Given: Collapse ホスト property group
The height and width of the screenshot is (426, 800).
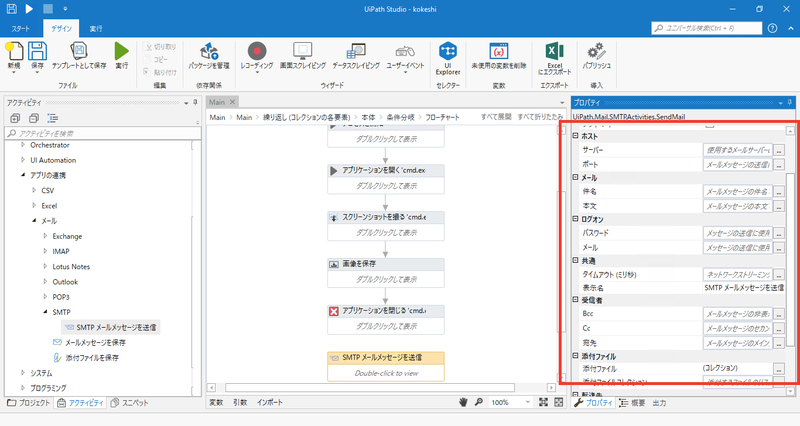Looking at the screenshot, I should [x=576, y=136].
